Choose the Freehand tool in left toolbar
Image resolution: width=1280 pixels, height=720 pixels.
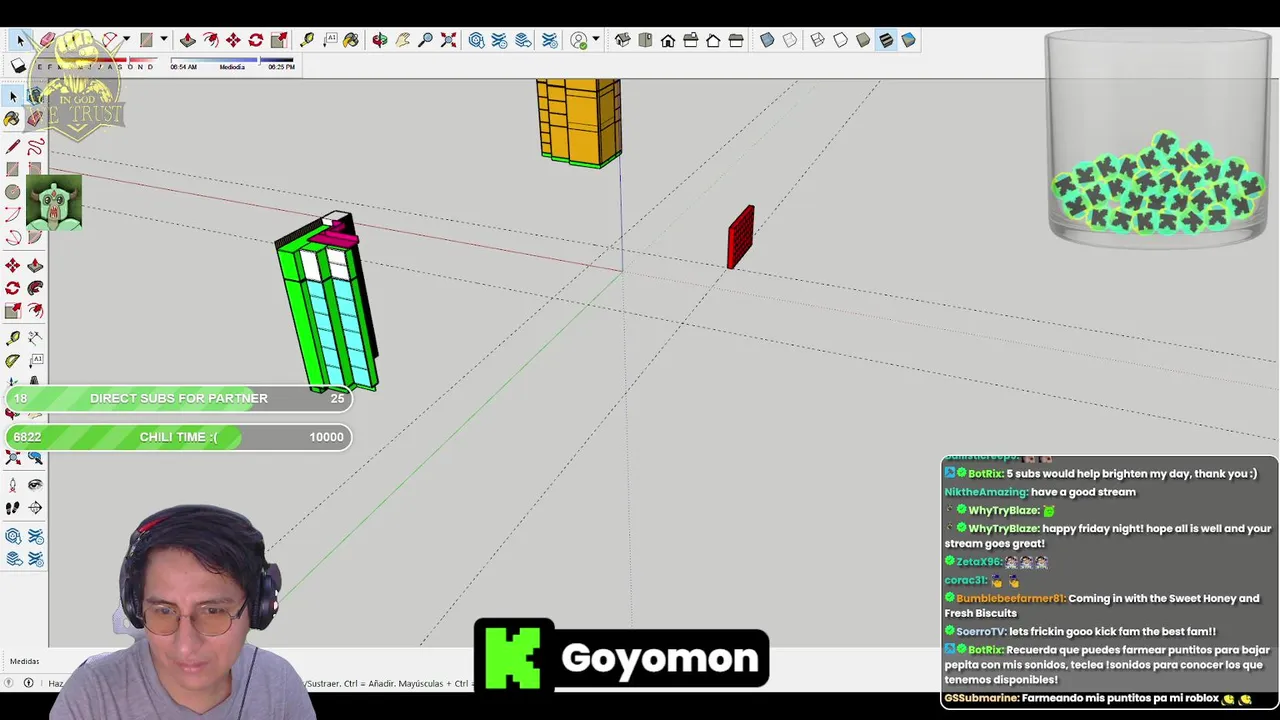pyautogui.click(x=35, y=146)
